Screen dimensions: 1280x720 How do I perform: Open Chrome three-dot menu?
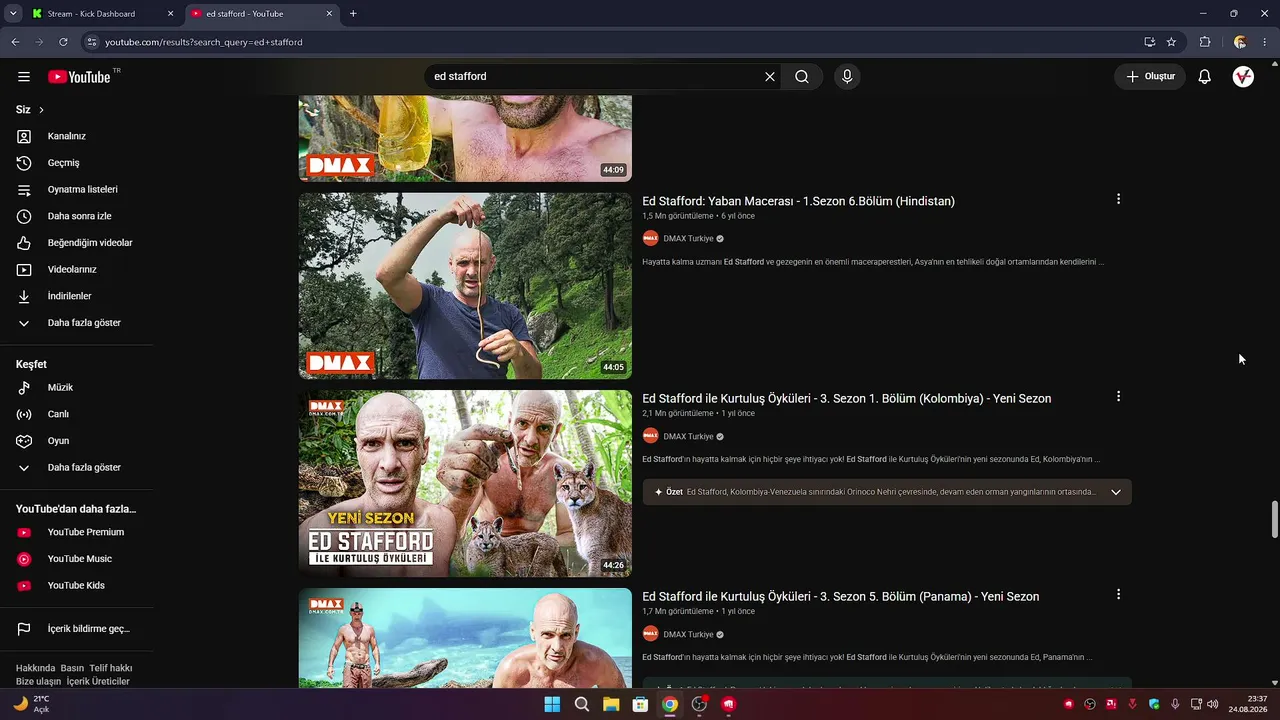1265,42
